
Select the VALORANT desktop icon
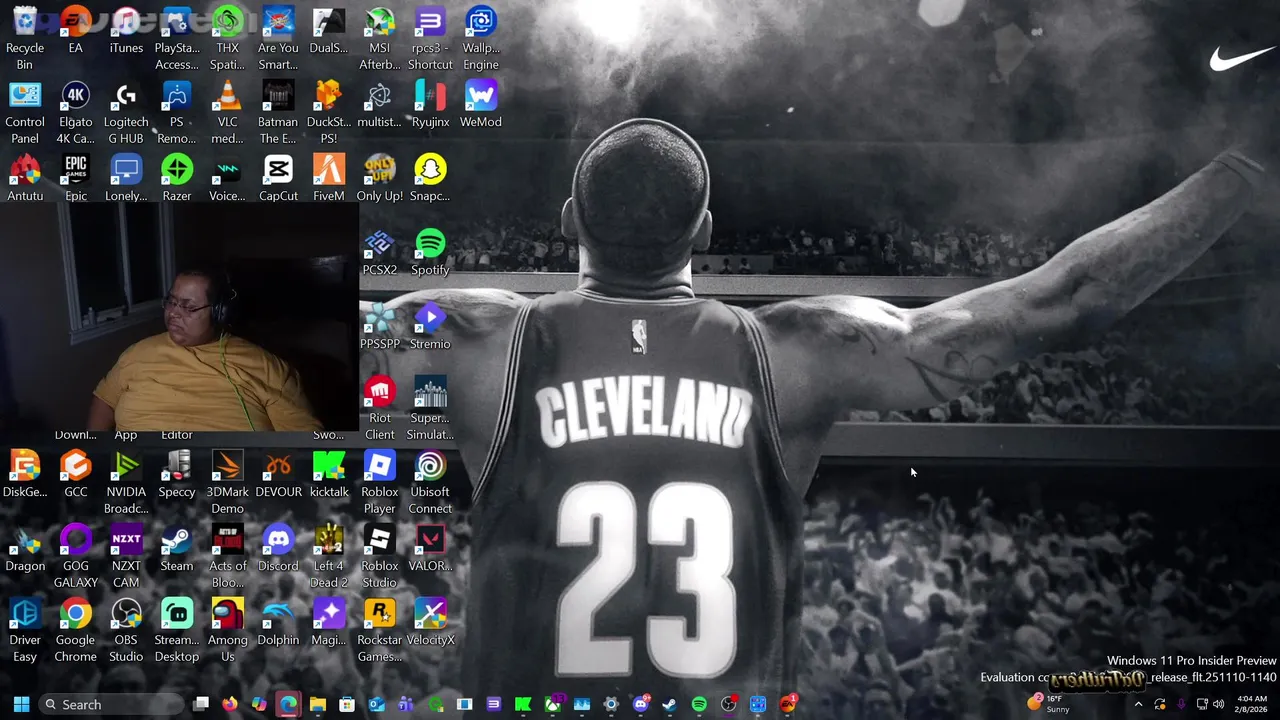click(x=430, y=548)
